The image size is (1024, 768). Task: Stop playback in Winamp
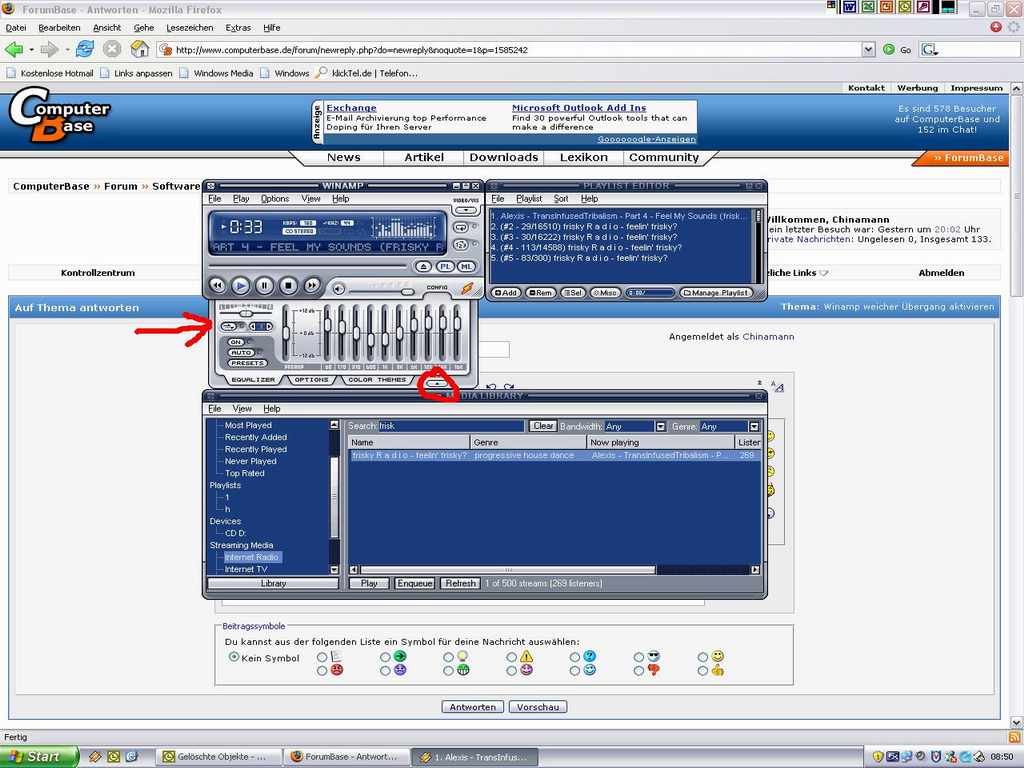tap(289, 285)
